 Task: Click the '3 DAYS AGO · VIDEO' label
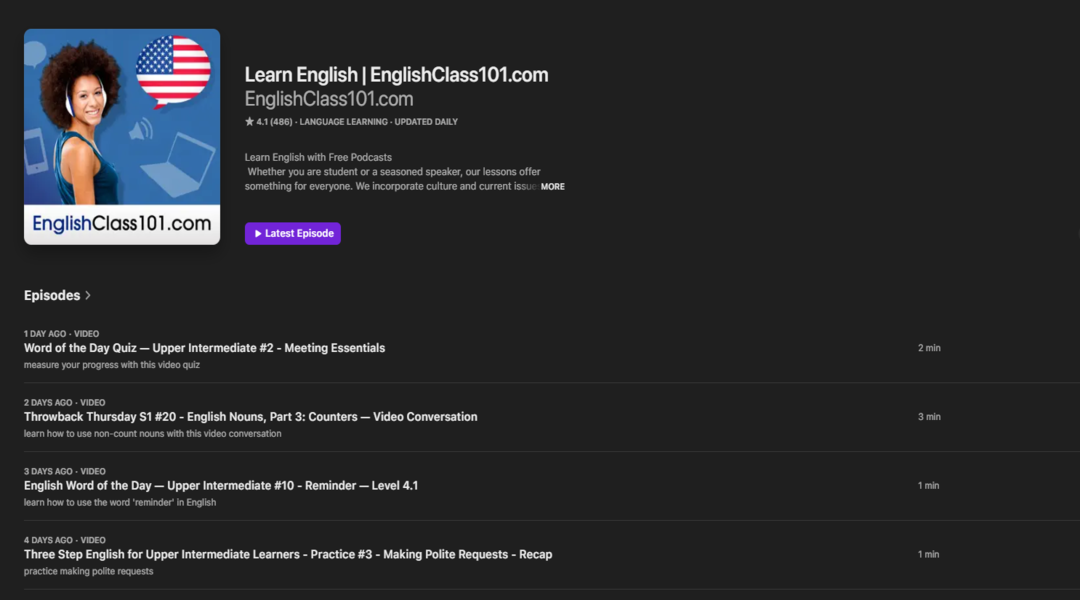coord(65,471)
